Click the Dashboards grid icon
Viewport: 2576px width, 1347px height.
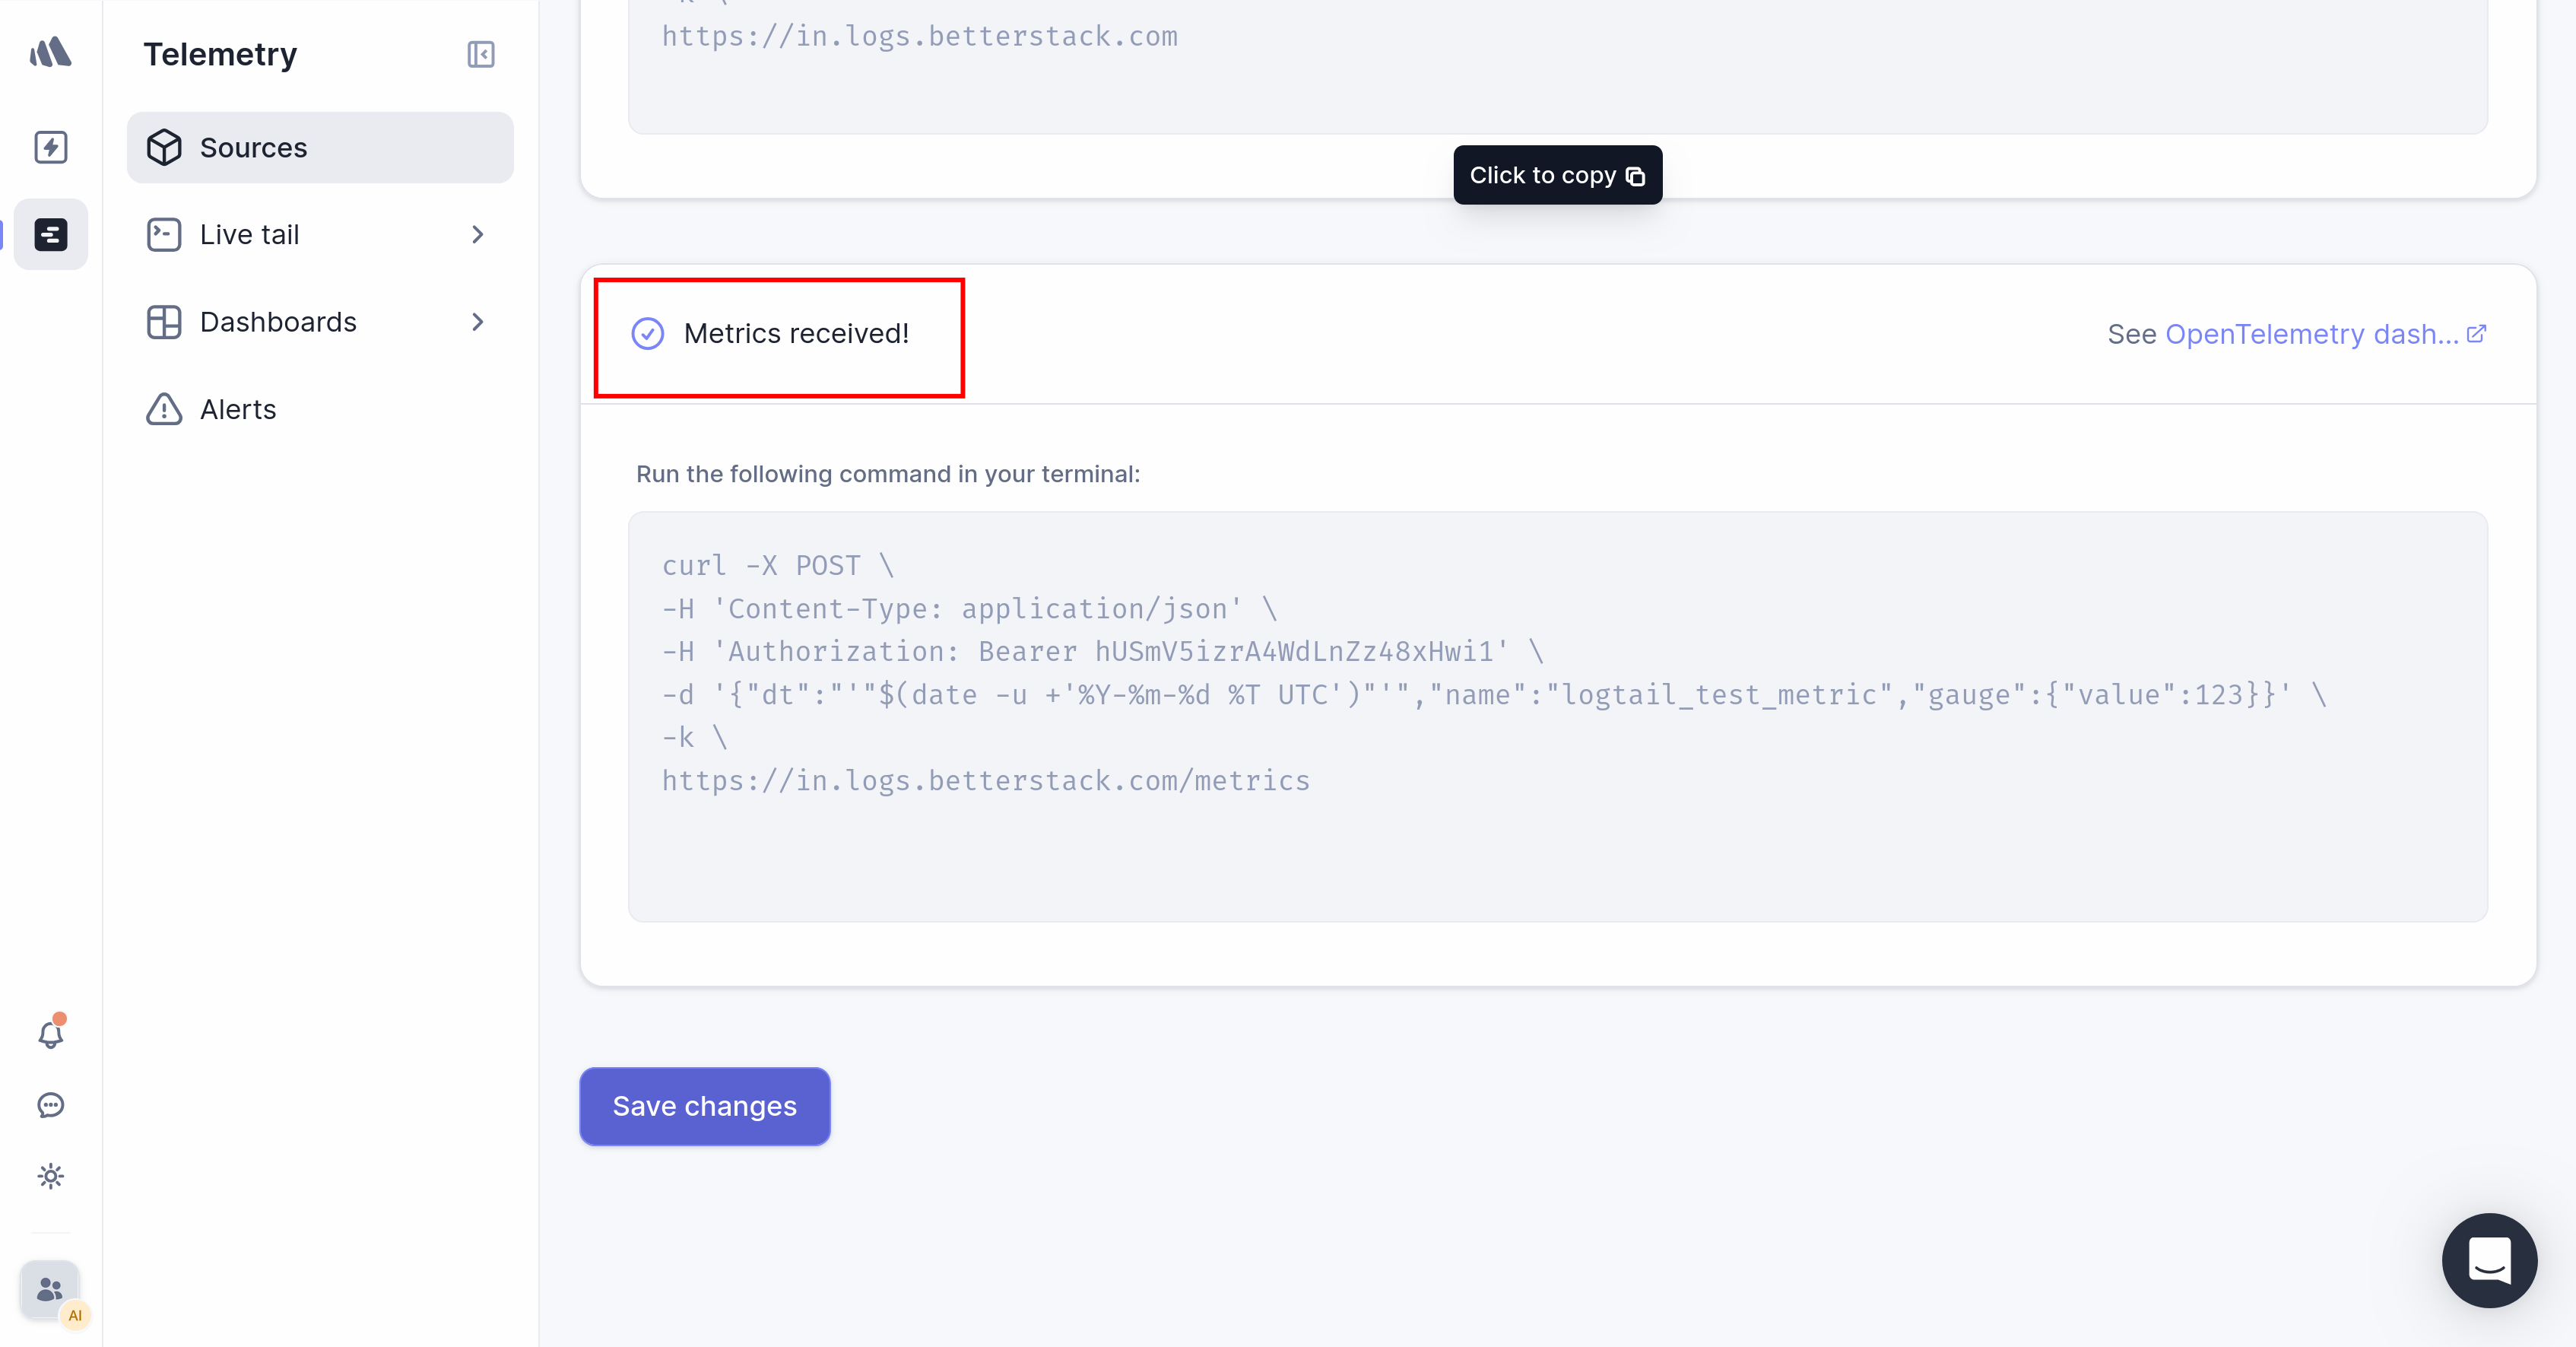click(164, 322)
